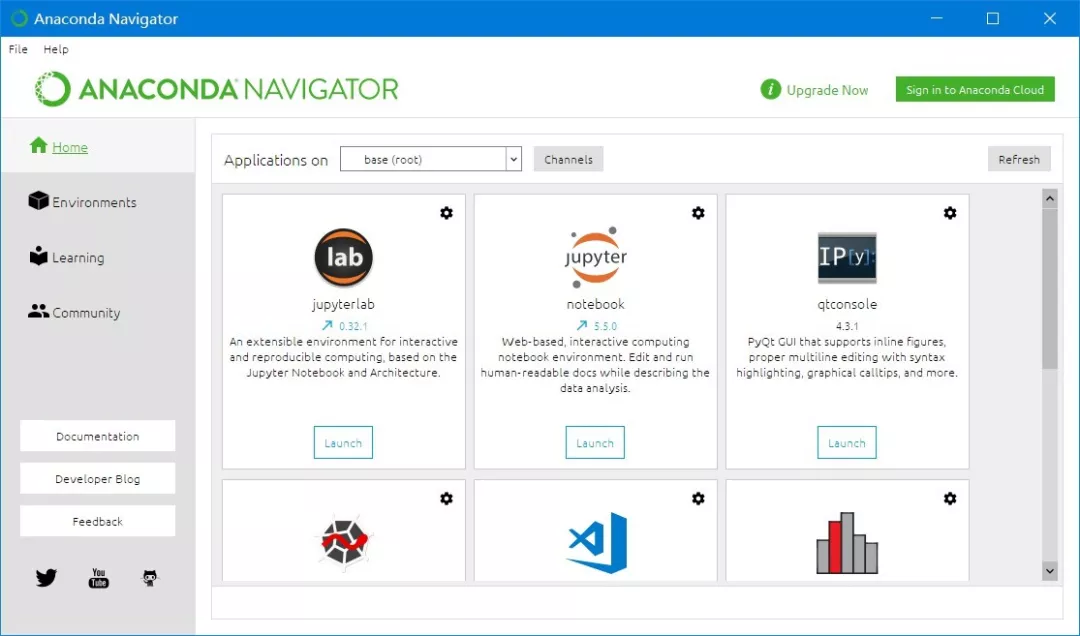Image resolution: width=1080 pixels, height=636 pixels.
Task: Open Anaconda Twitter page icon
Action: 46,577
